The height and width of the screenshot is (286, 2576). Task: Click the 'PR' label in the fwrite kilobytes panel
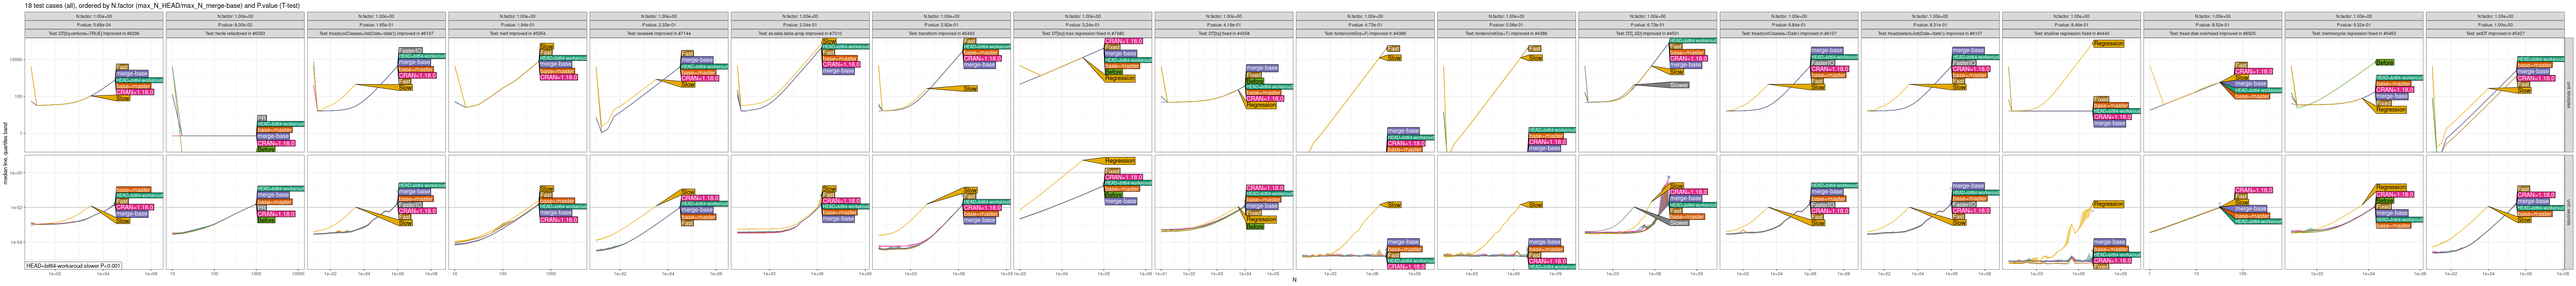coord(261,118)
